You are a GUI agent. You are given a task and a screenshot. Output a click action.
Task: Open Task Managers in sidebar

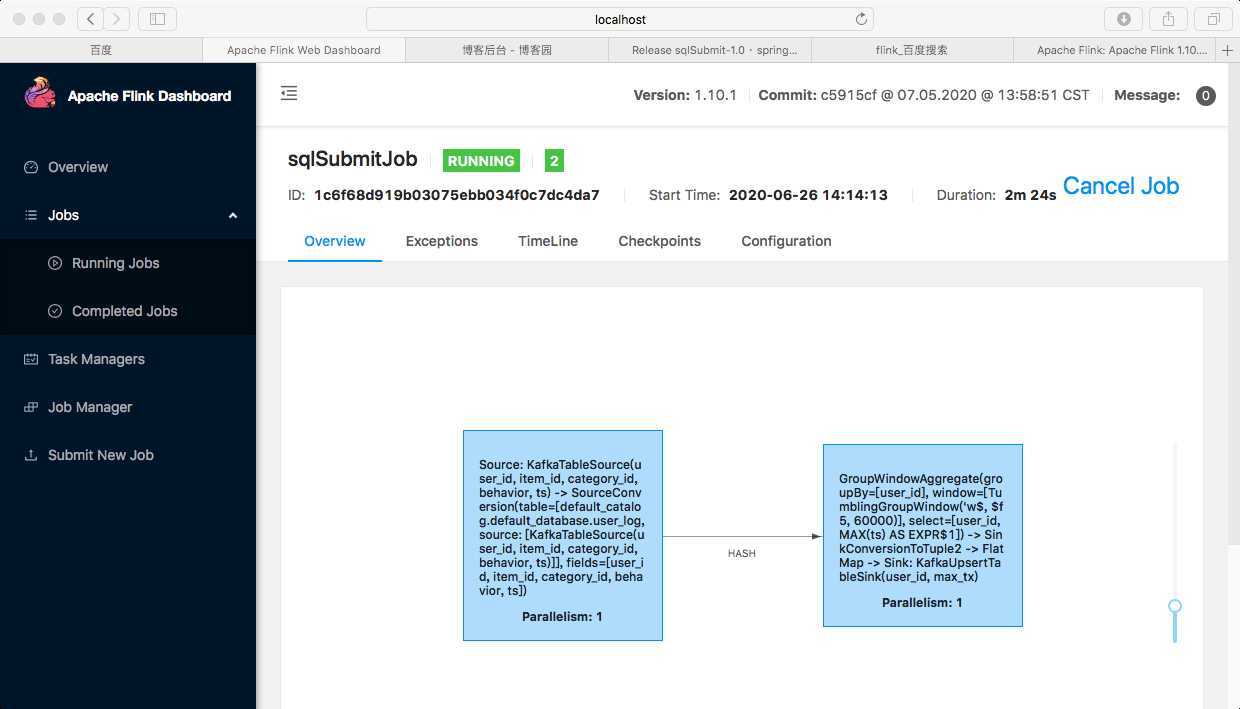click(96, 359)
